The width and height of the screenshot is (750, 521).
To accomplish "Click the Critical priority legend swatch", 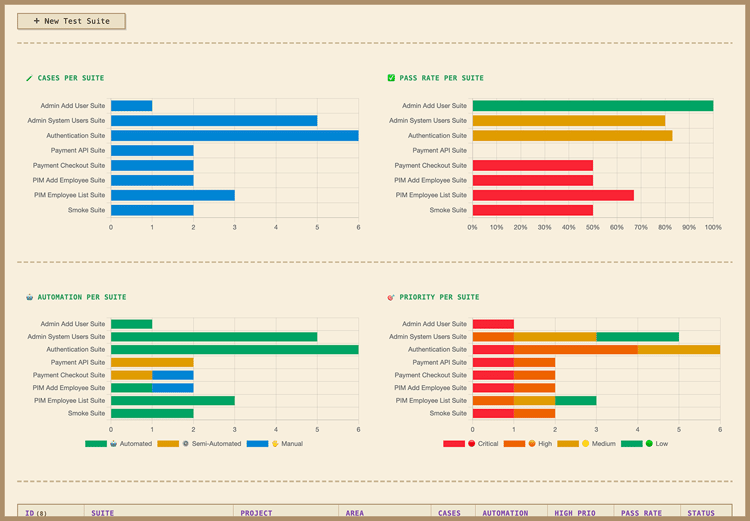I will (454, 443).
